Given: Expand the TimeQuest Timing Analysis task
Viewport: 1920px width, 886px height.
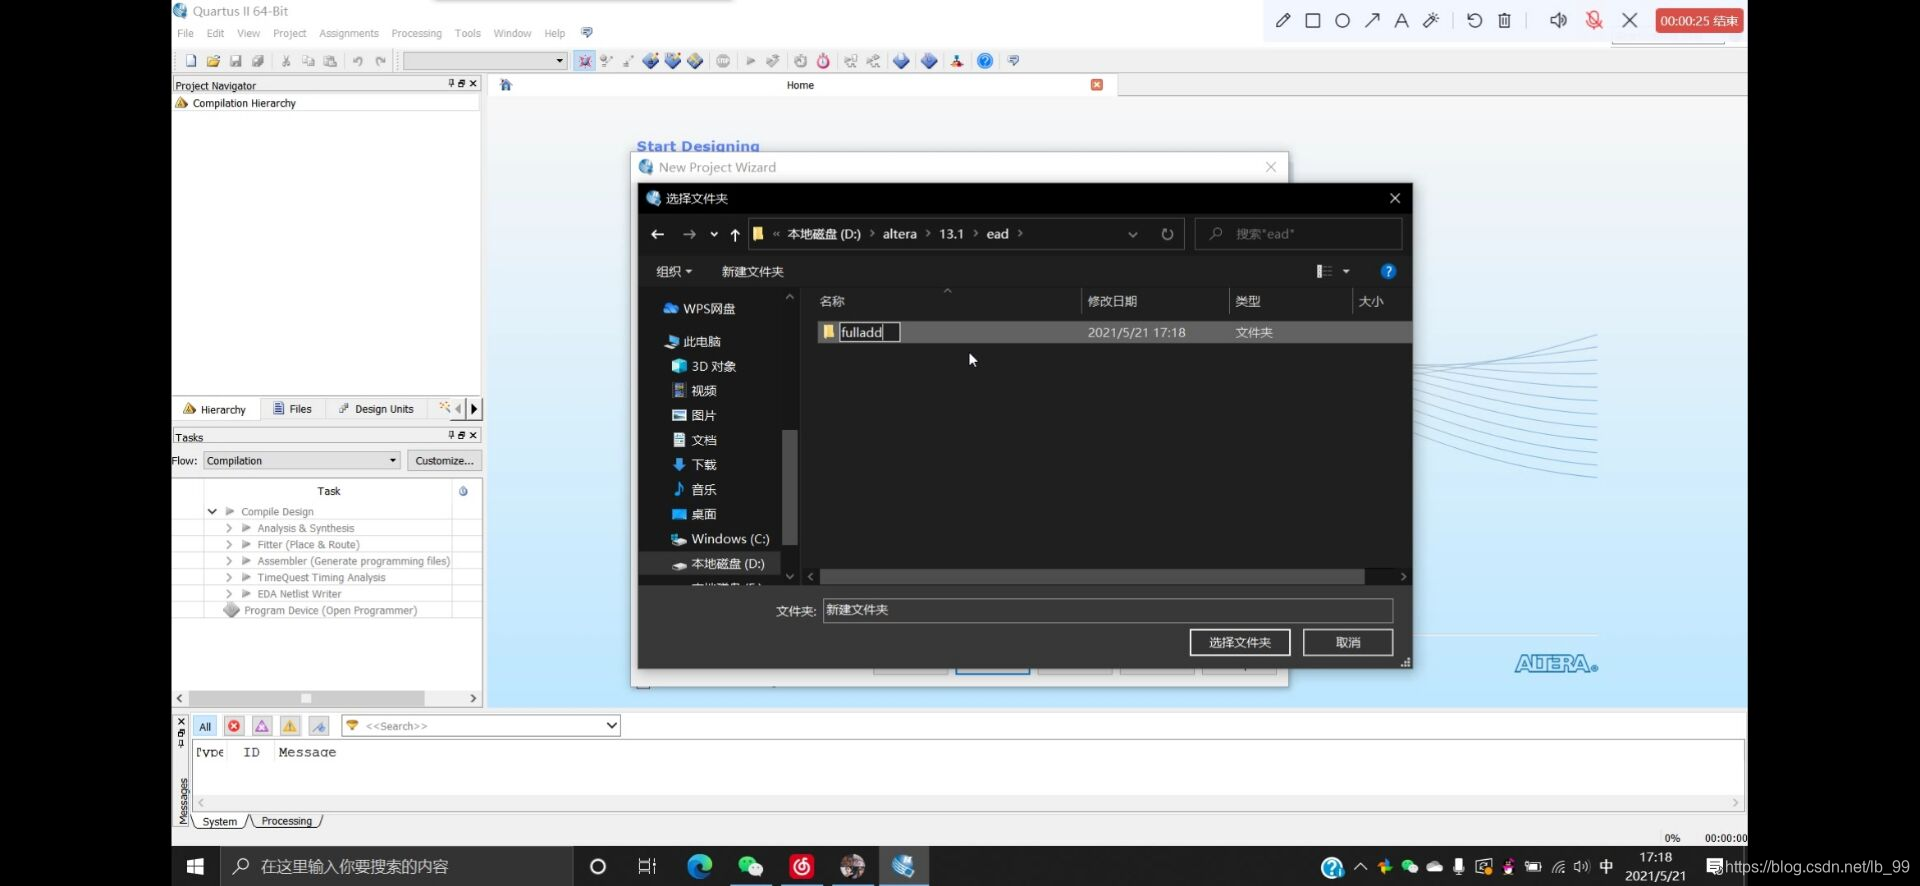Looking at the screenshot, I should [x=229, y=578].
